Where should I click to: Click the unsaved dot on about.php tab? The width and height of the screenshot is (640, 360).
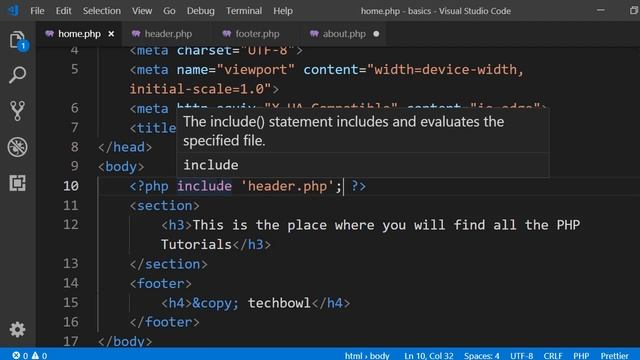376,34
